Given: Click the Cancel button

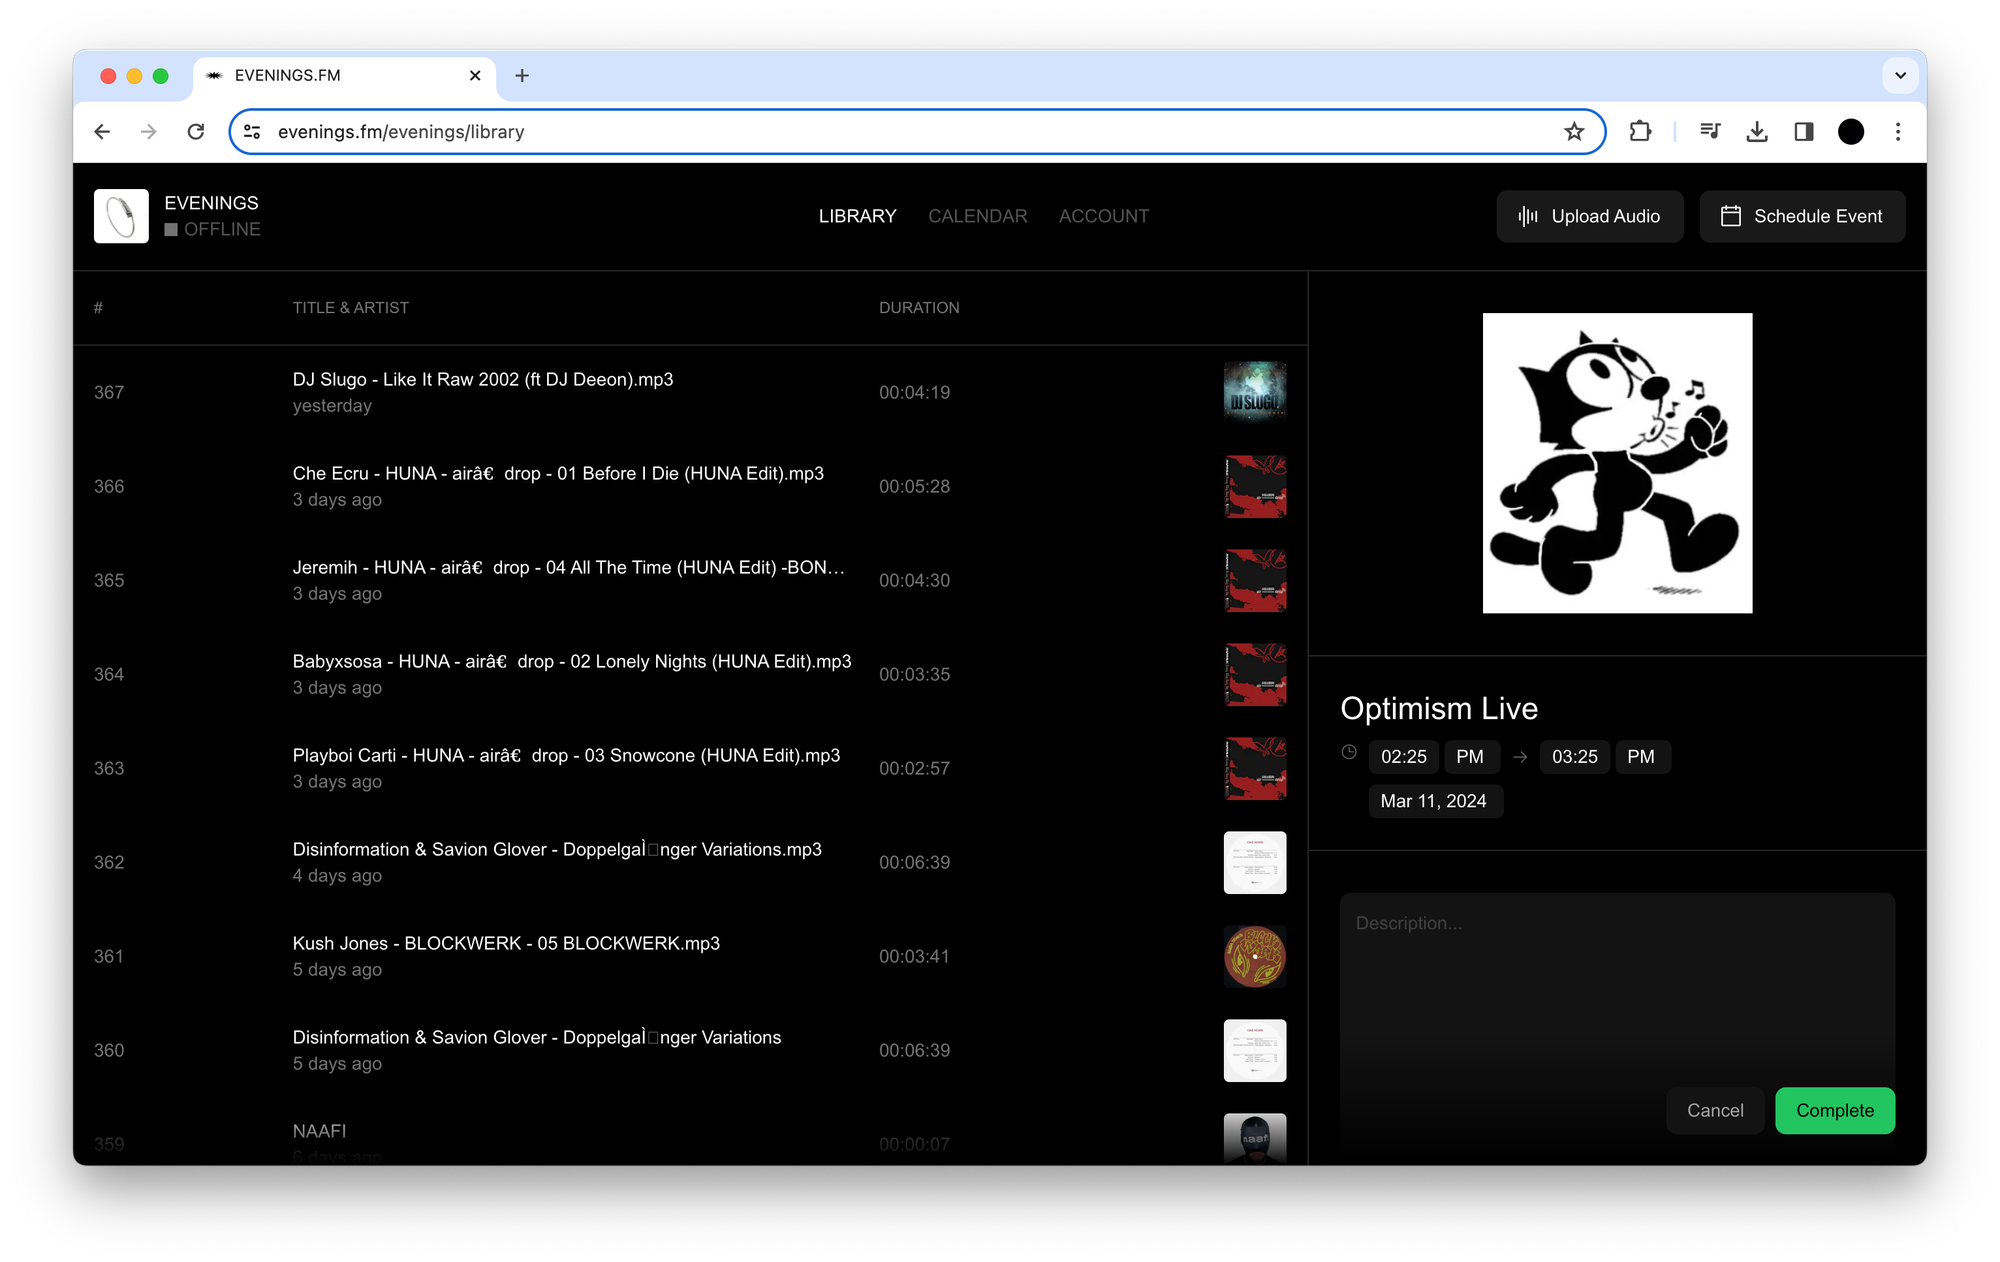Looking at the screenshot, I should pos(1714,1110).
